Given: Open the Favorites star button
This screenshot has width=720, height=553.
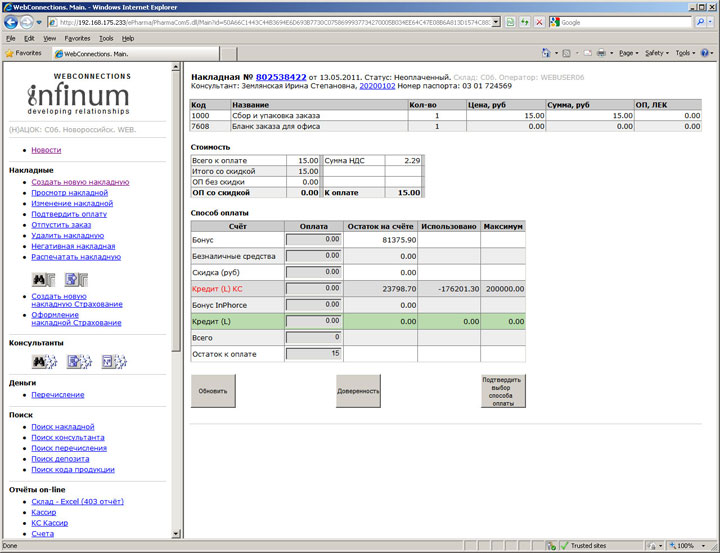Looking at the screenshot, I should [23, 53].
